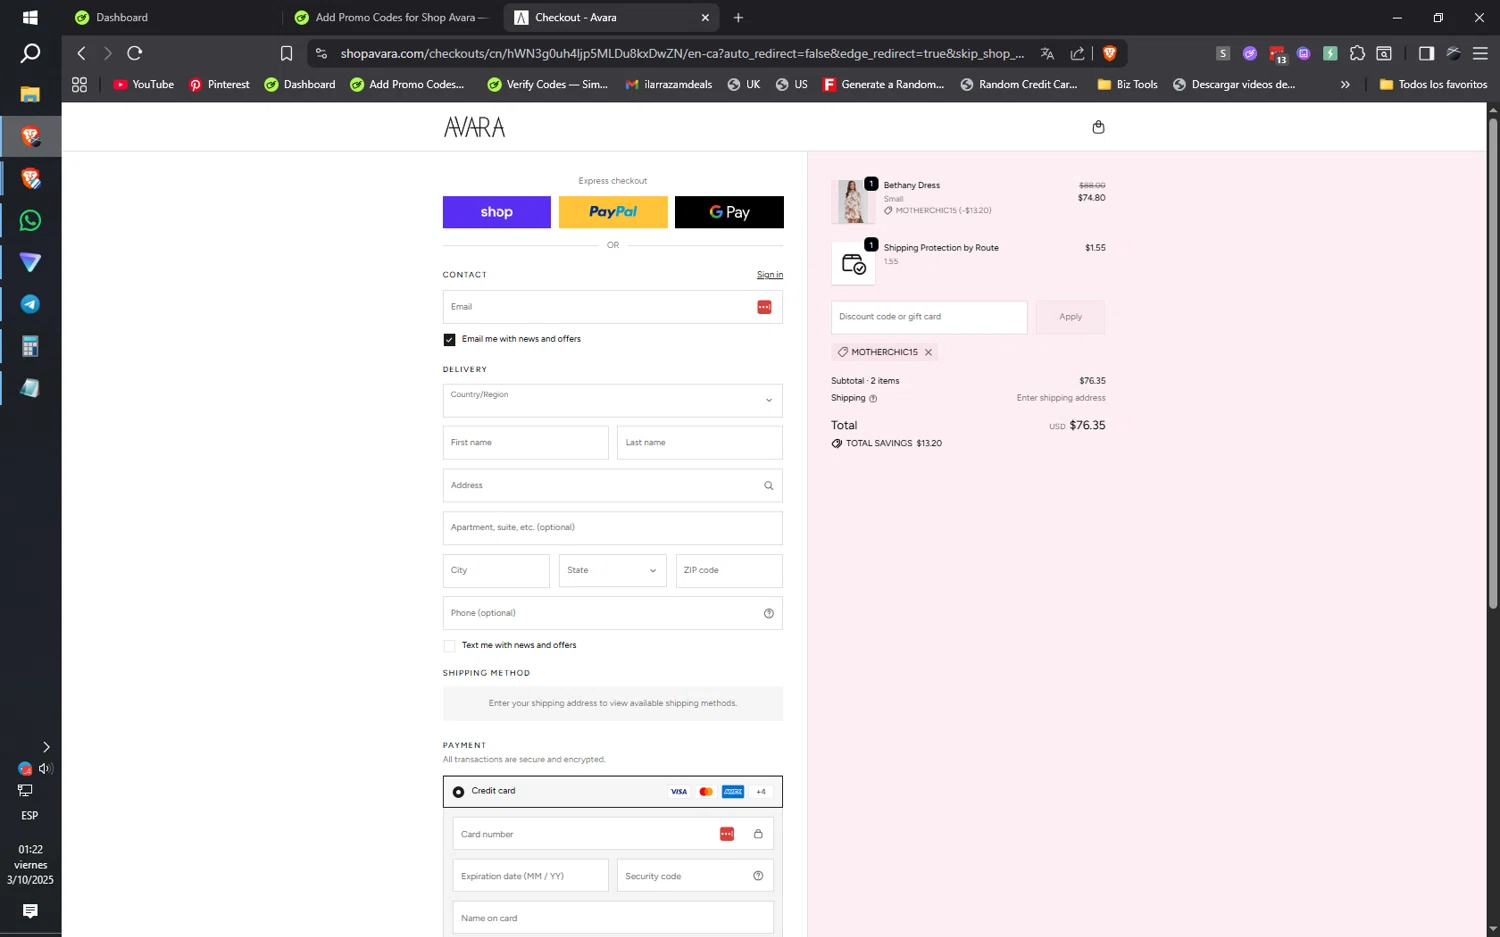Viewport: 1500px width, 937px height.
Task: Open File Explorer from the taskbar
Action: 30,94
